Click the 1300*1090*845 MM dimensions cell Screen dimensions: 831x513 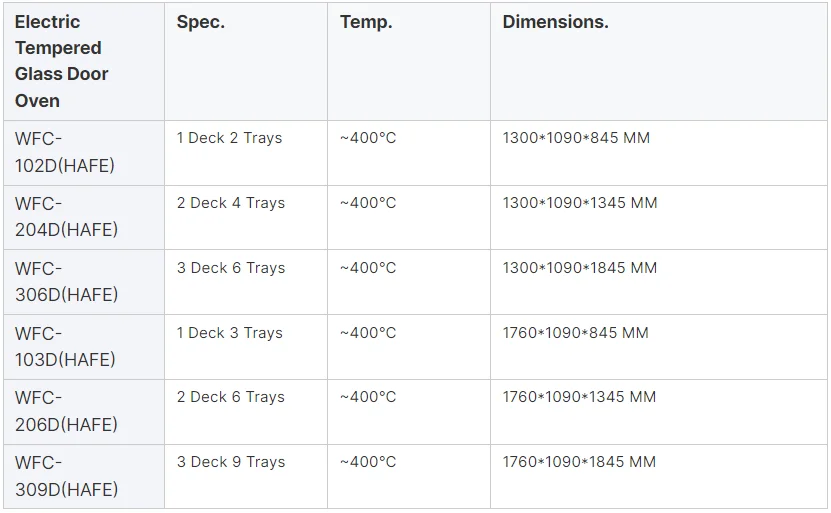576,138
